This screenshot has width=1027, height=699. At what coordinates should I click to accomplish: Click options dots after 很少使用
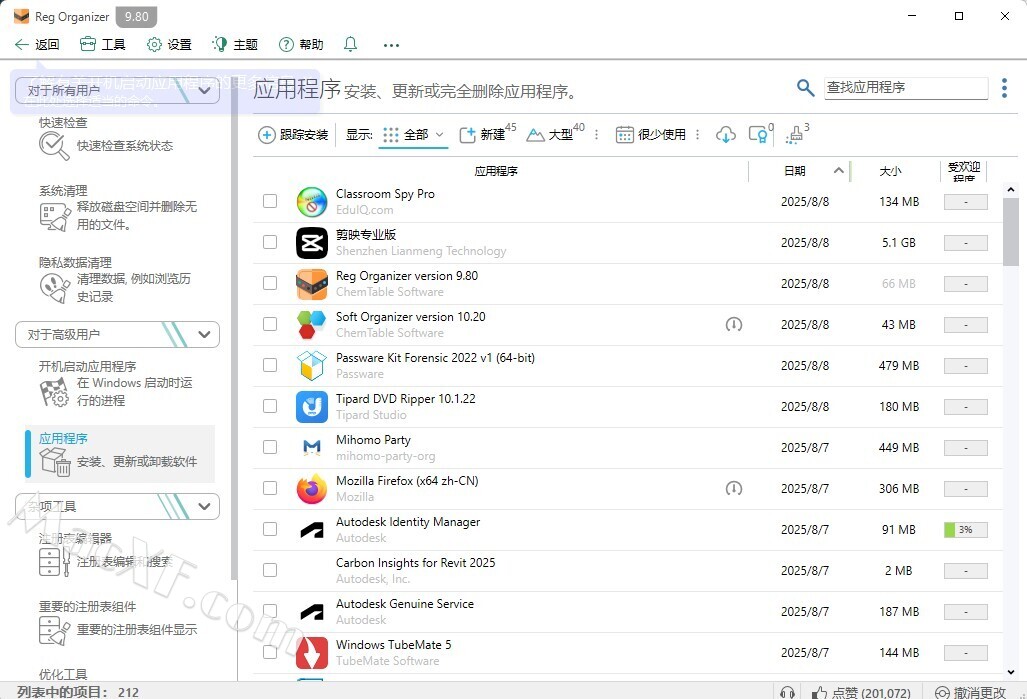698,134
